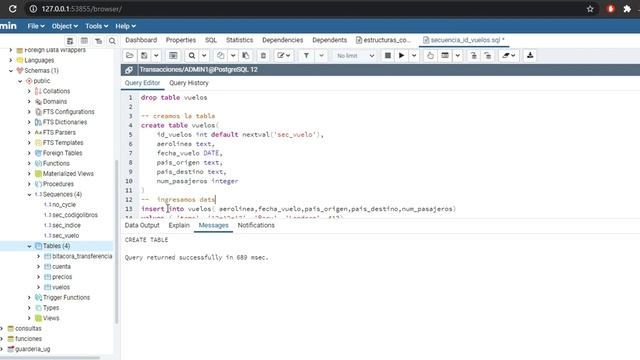
Task: Click the find magnifier toolbar icon
Action: (191, 56)
